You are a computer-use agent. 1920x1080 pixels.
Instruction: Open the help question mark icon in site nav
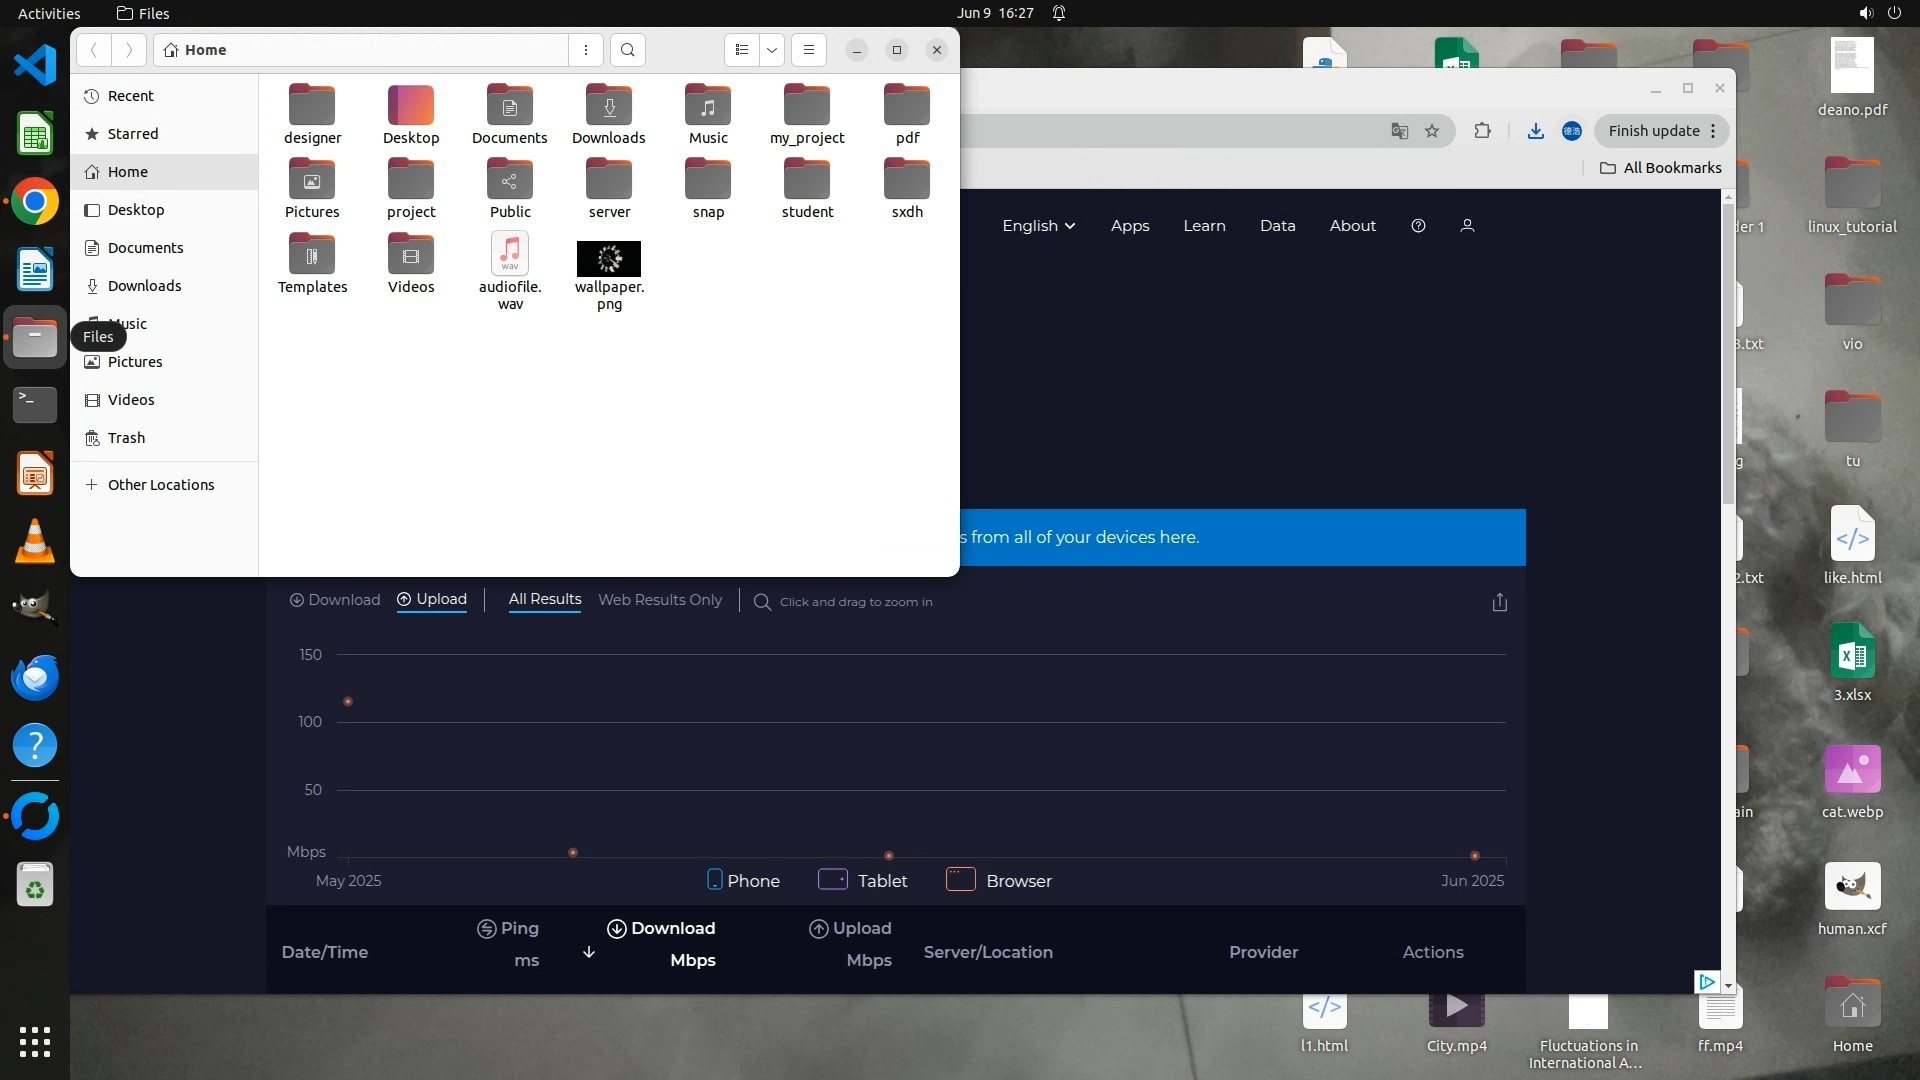click(1418, 226)
